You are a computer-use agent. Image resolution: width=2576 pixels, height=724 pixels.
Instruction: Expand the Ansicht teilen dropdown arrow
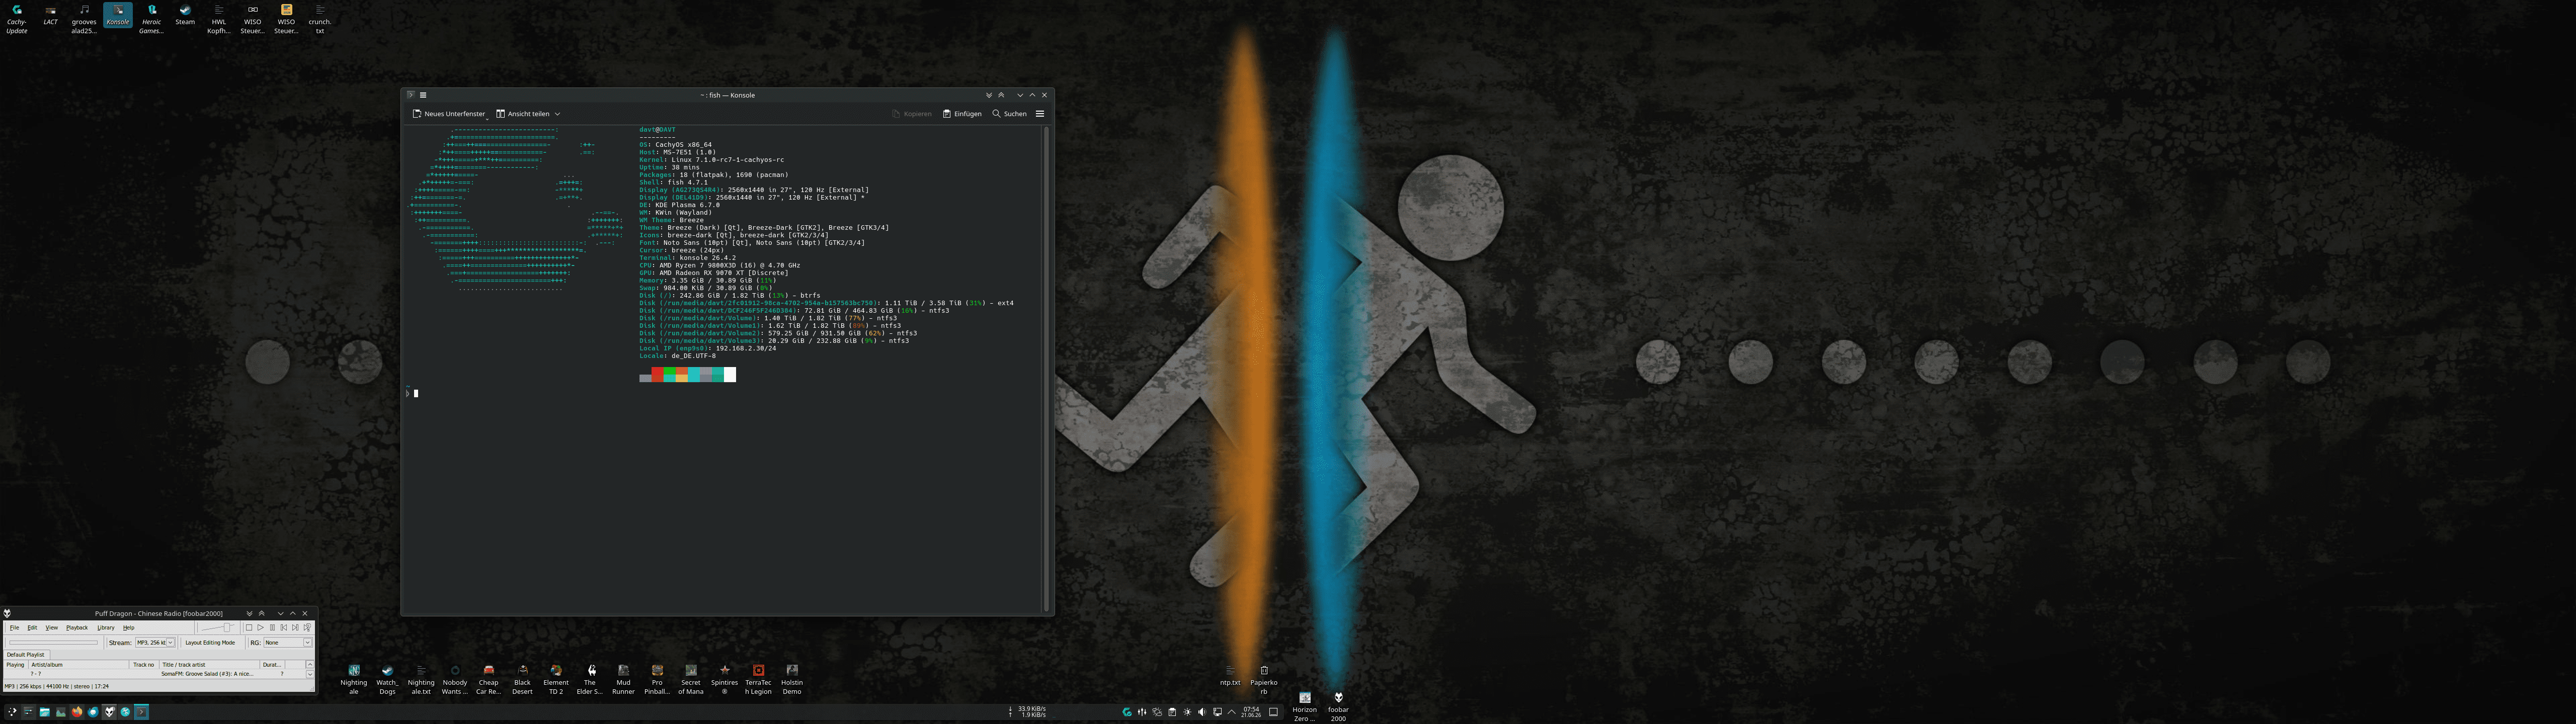point(557,114)
